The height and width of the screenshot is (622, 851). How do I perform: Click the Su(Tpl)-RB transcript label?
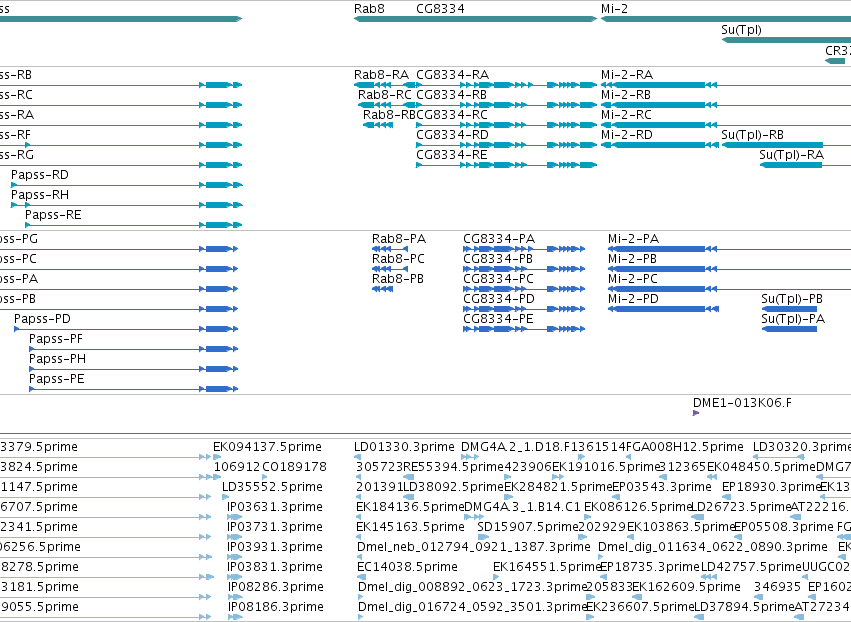[x=752, y=135]
